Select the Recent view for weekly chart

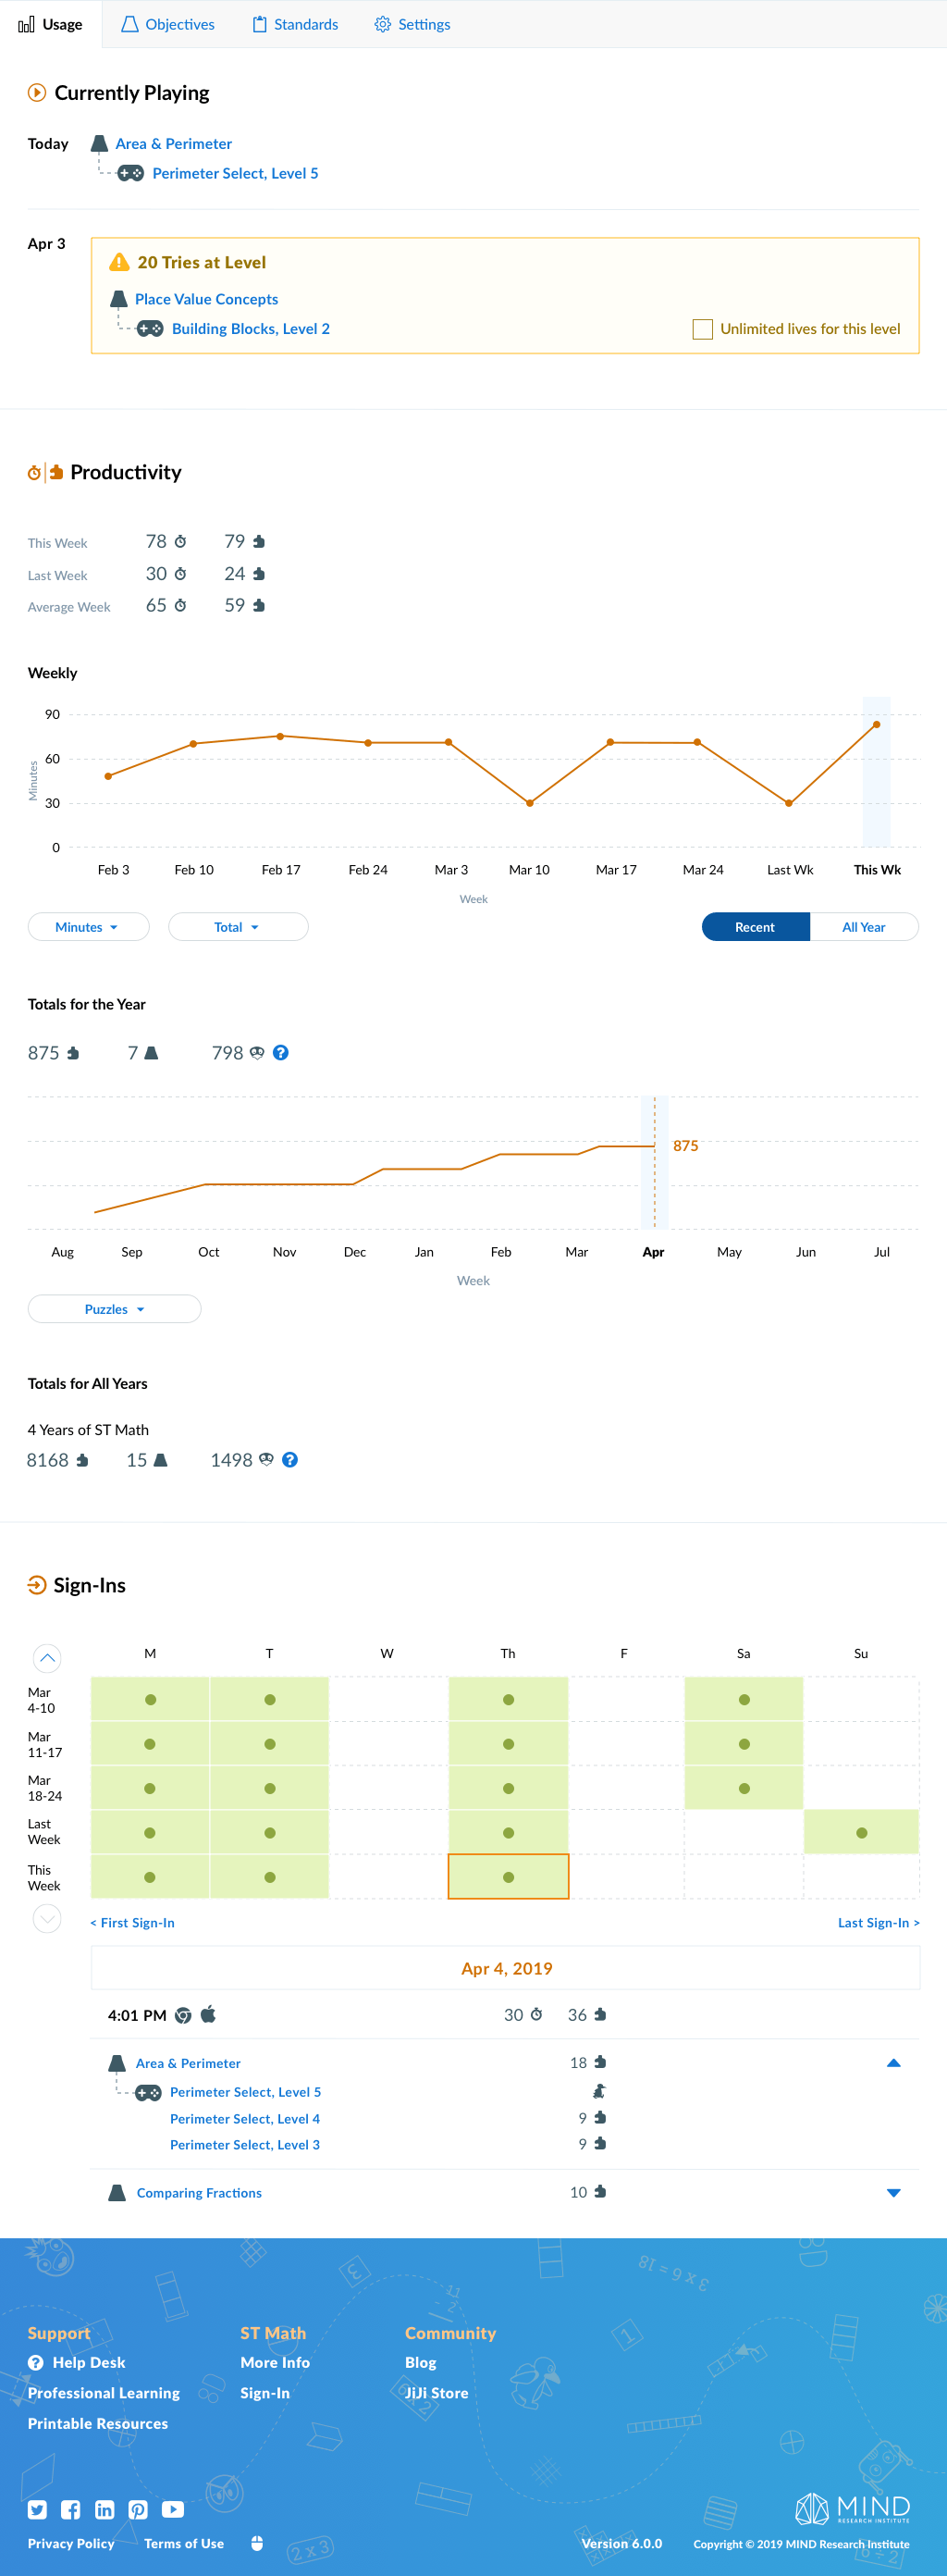[755, 927]
